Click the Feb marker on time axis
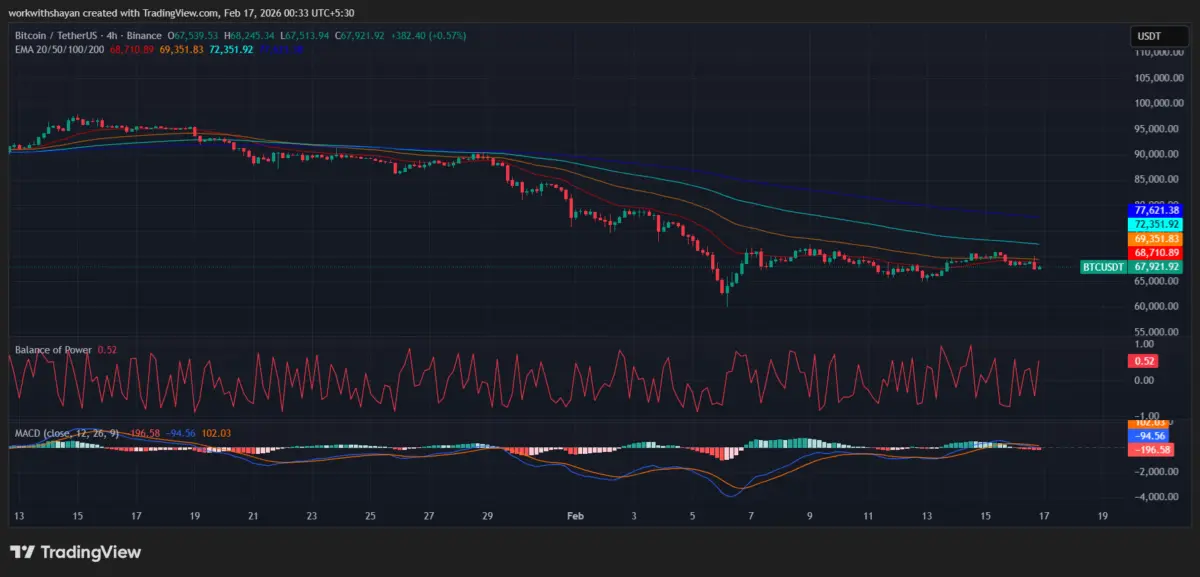Viewport: 1200px width, 577px height. tap(574, 516)
